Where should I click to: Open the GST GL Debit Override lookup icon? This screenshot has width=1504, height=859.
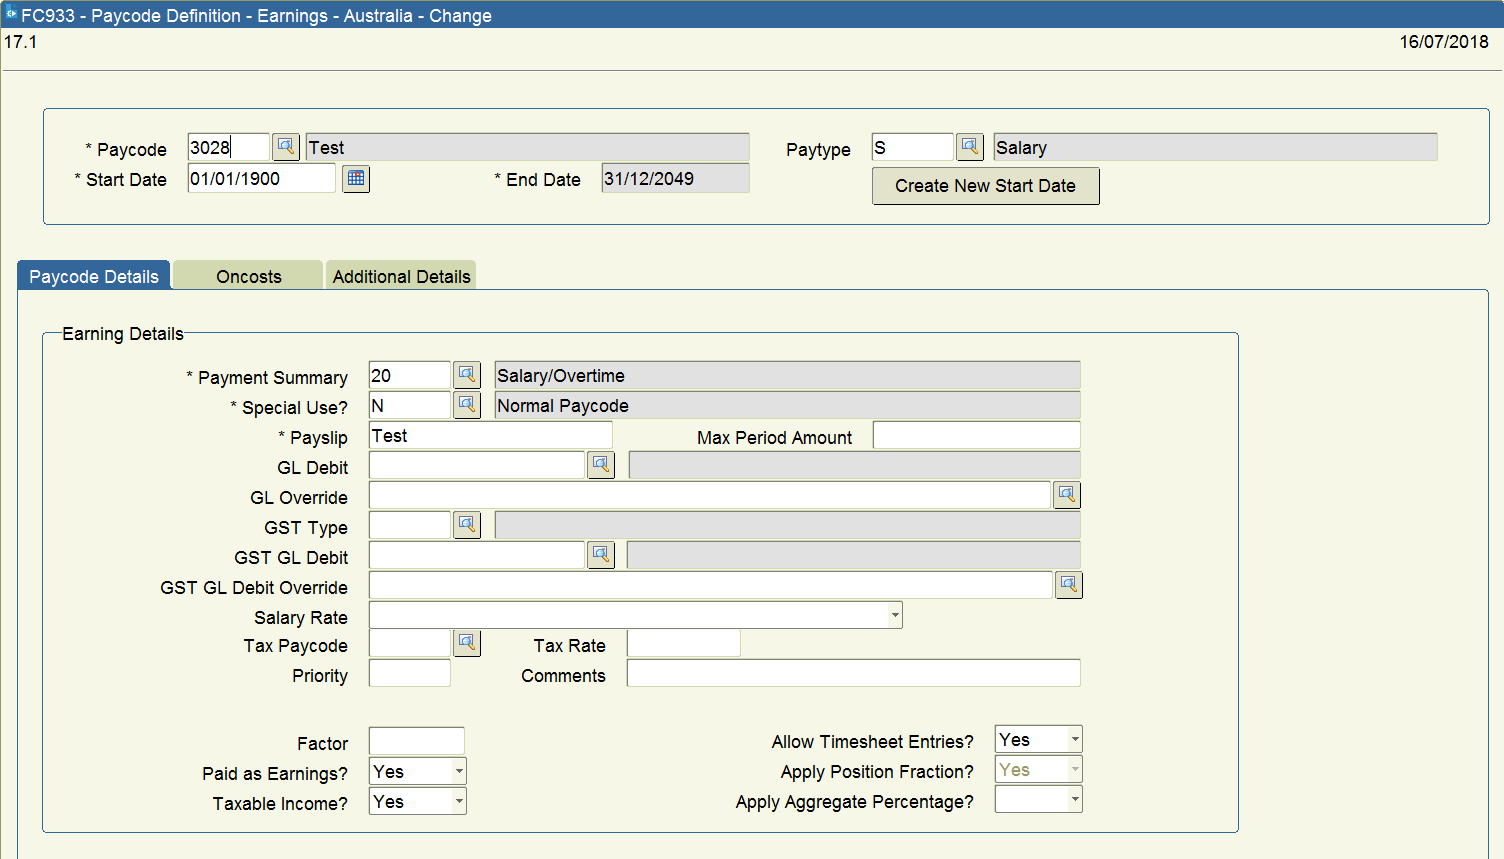point(1068,584)
